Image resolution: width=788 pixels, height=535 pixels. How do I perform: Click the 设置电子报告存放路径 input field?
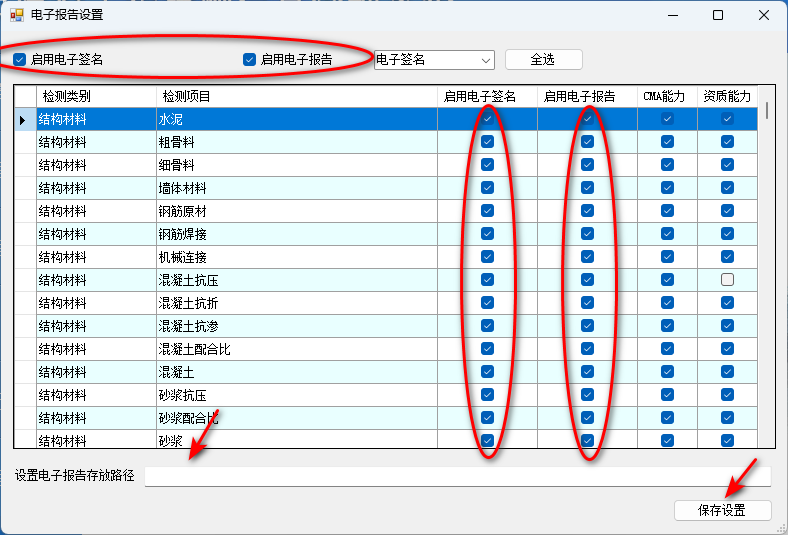pos(457,476)
